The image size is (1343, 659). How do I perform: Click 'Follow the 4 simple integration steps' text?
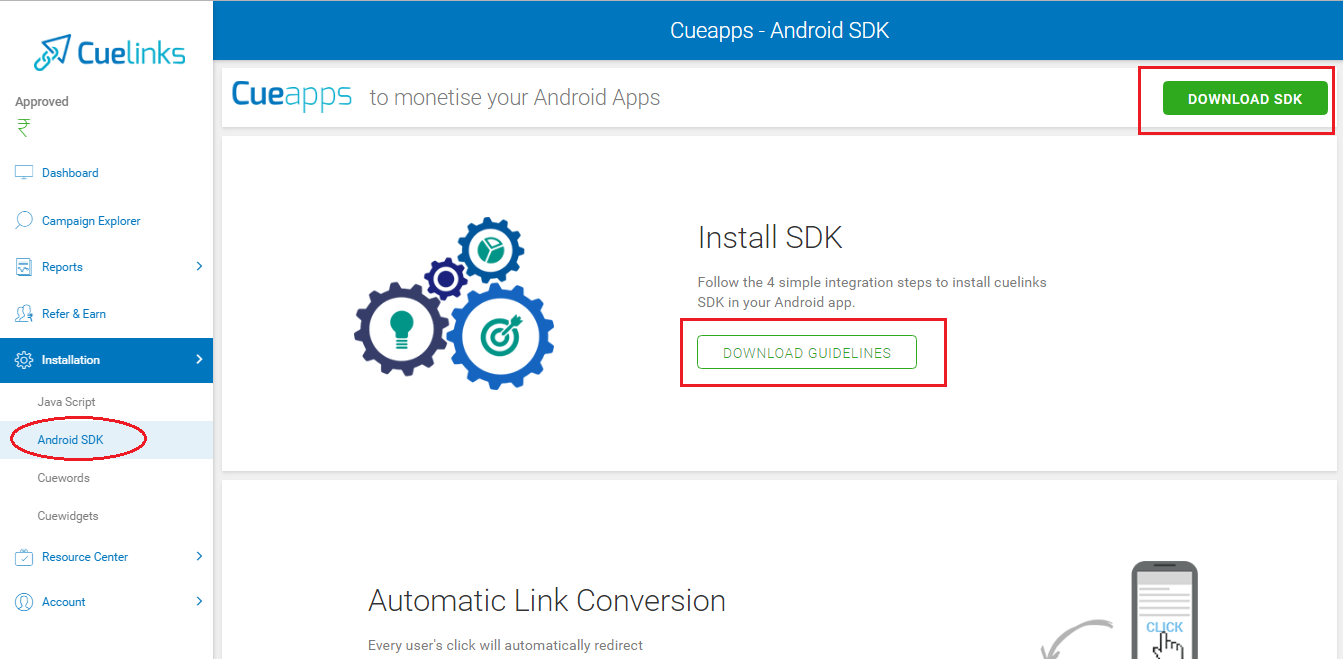tap(872, 292)
